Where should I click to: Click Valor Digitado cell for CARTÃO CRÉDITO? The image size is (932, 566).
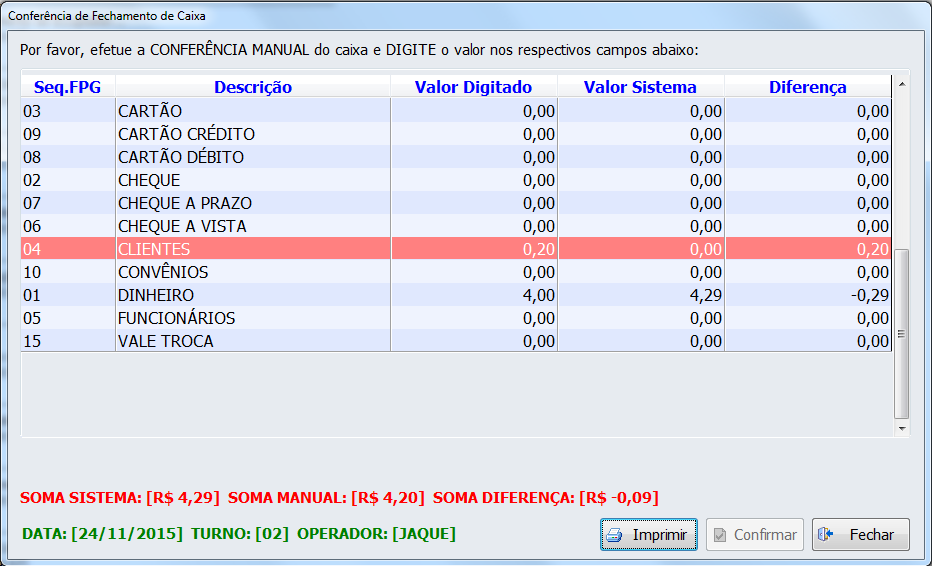(x=473, y=134)
